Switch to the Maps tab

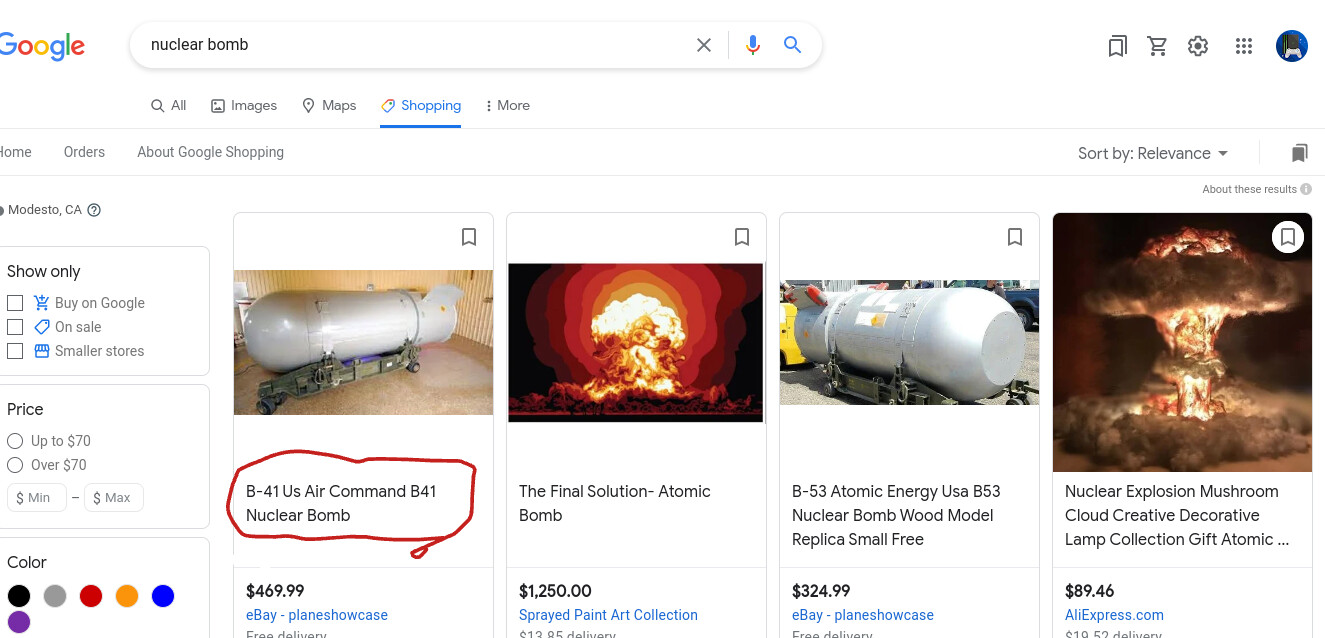(329, 105)
